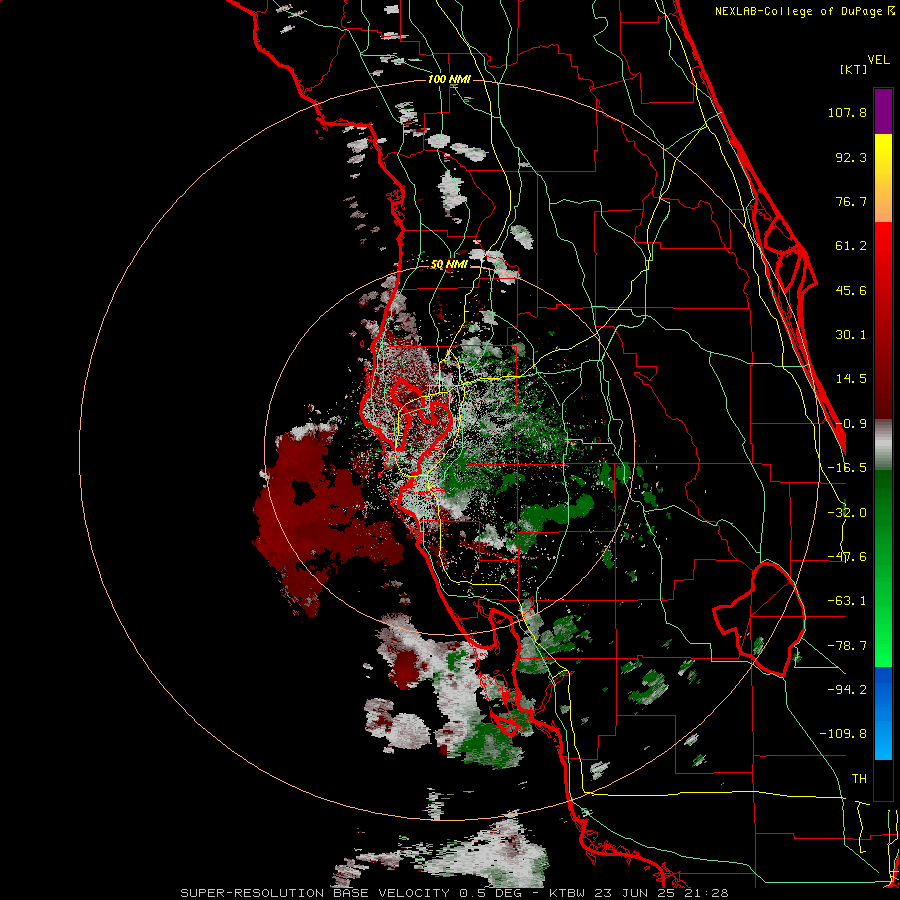Click the 30.1 legend value

(x=851, y=335)
